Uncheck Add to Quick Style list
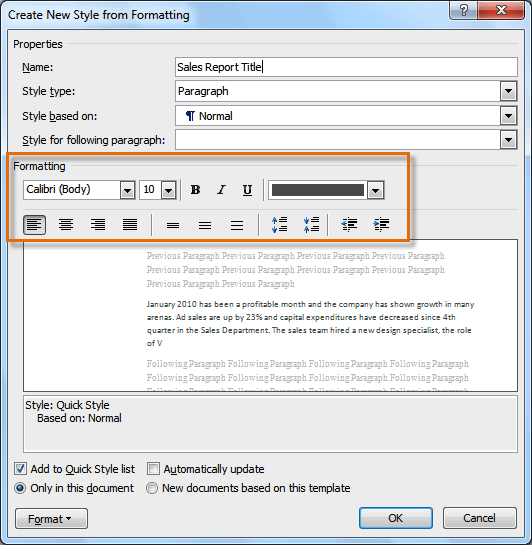Viewport: 532px width, 545px height. pos(20,469)
